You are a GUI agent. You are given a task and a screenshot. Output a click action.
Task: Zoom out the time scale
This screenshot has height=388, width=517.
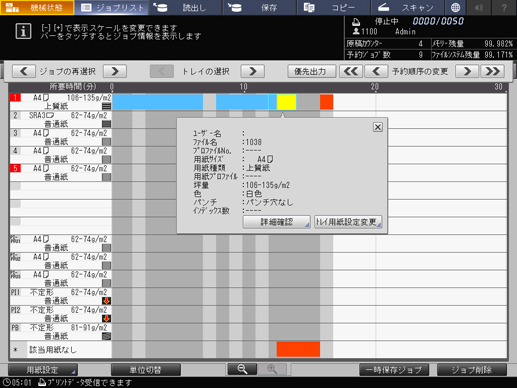click(x=242, y=369)
